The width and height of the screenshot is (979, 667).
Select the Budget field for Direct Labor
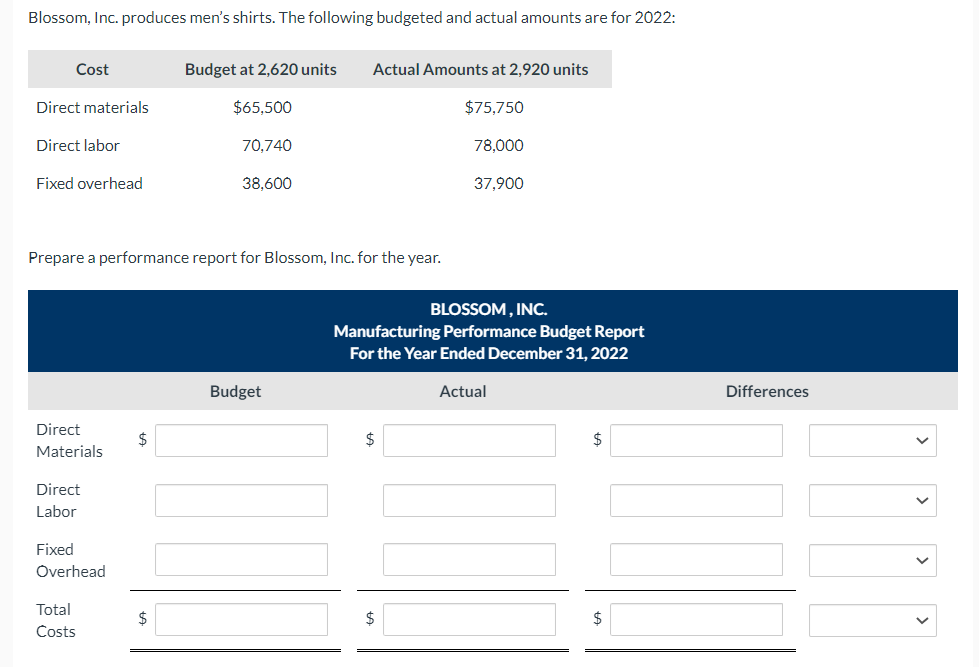240,500
